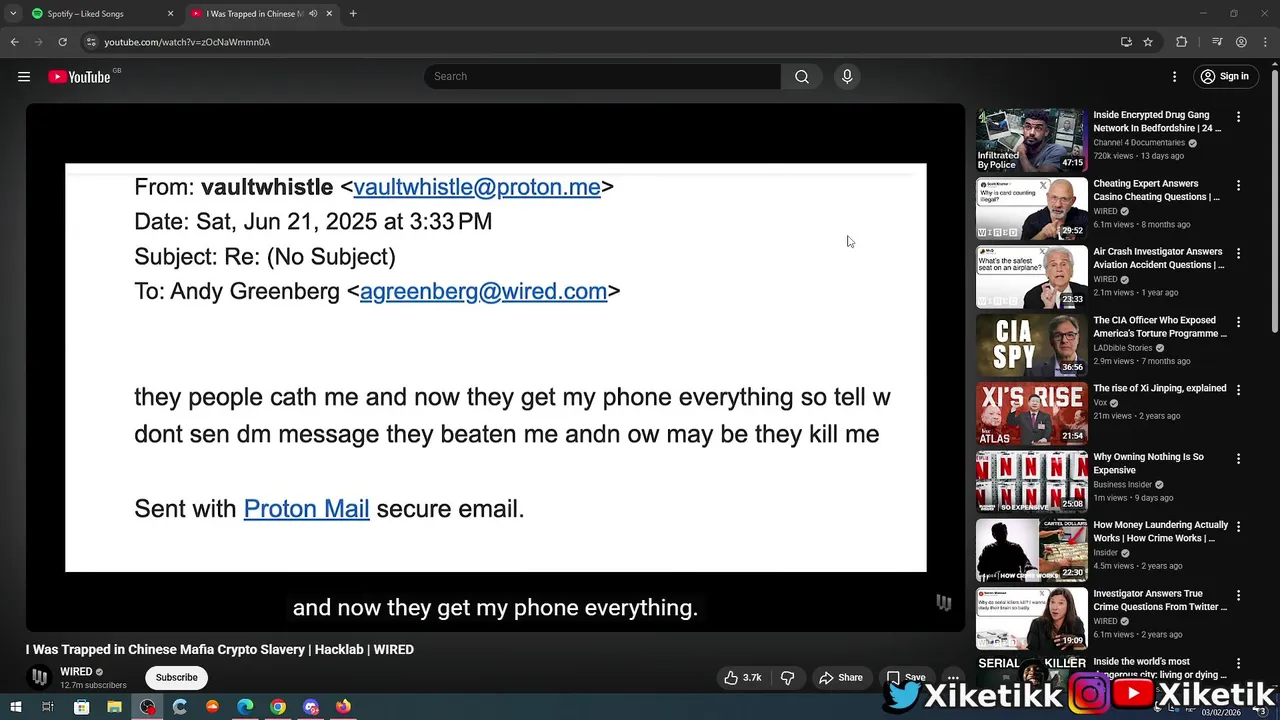Screen dimensions: 1280x720
Task: Select the URL in the address bar
Action: pos(187,42)
